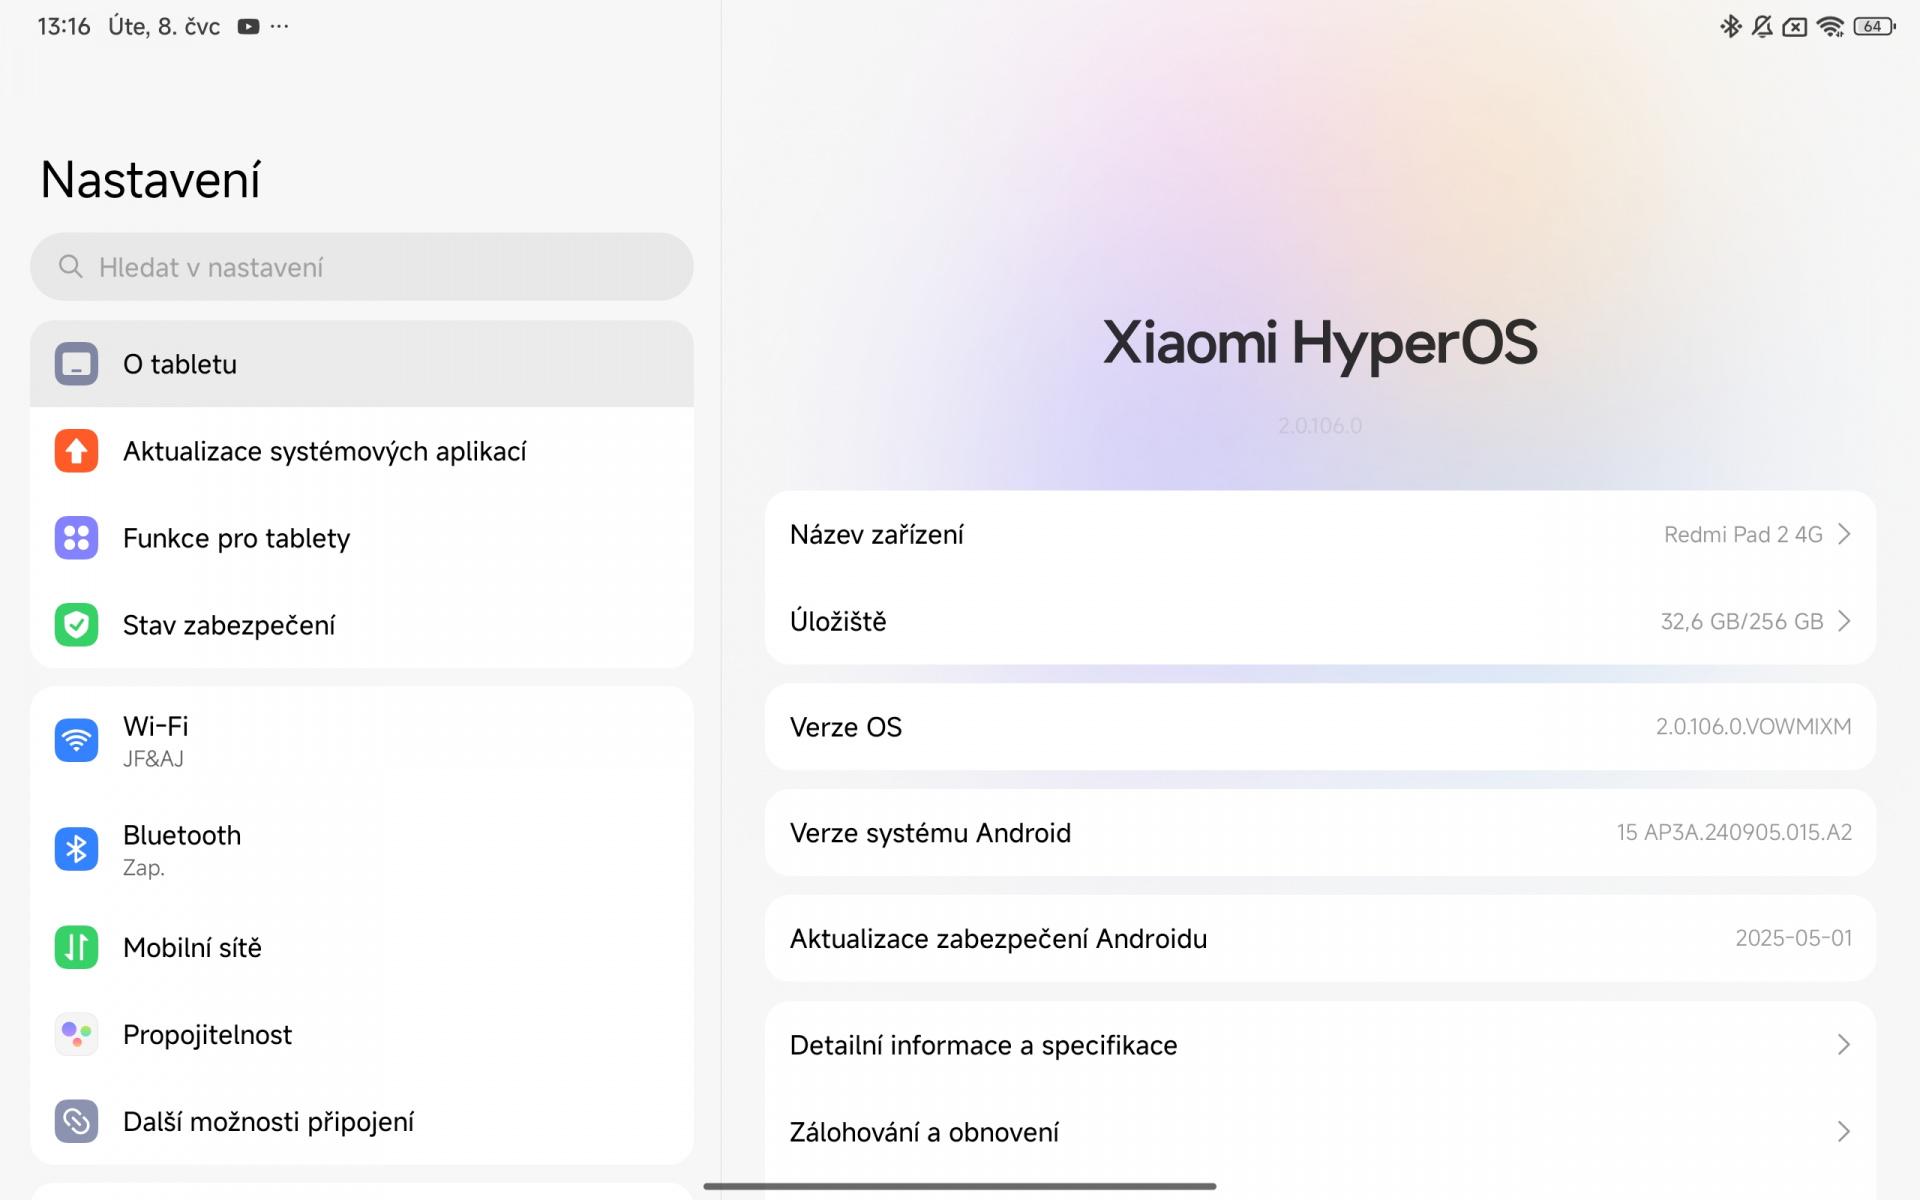Image resolution: width=1920 pixels, height=1200 pixels.
Task: Open the O tabletu tablet icon
Action: click(76, 364)
